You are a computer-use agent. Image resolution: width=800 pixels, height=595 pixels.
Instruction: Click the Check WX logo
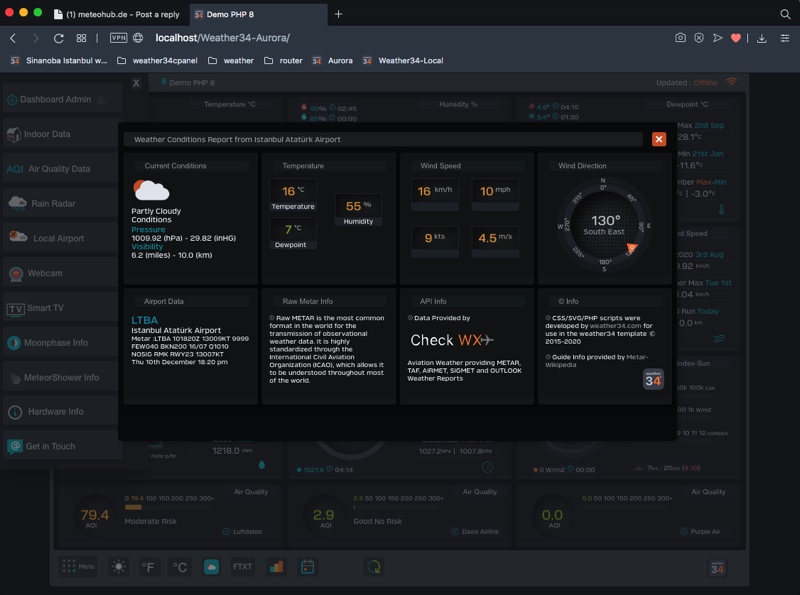pos(452,340)
